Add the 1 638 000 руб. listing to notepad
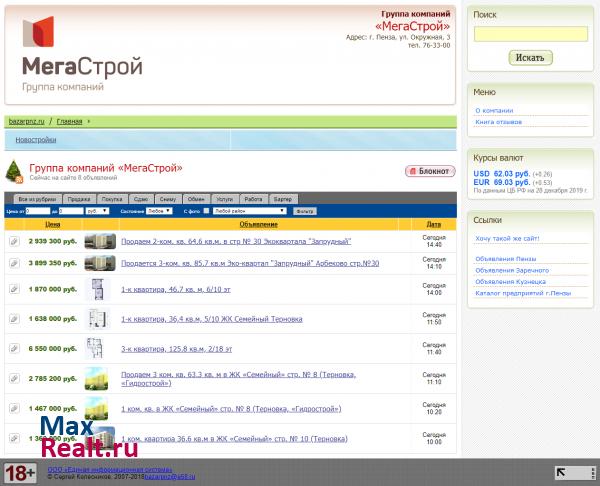This screenshot has height=486, width=600. [14, 318]
